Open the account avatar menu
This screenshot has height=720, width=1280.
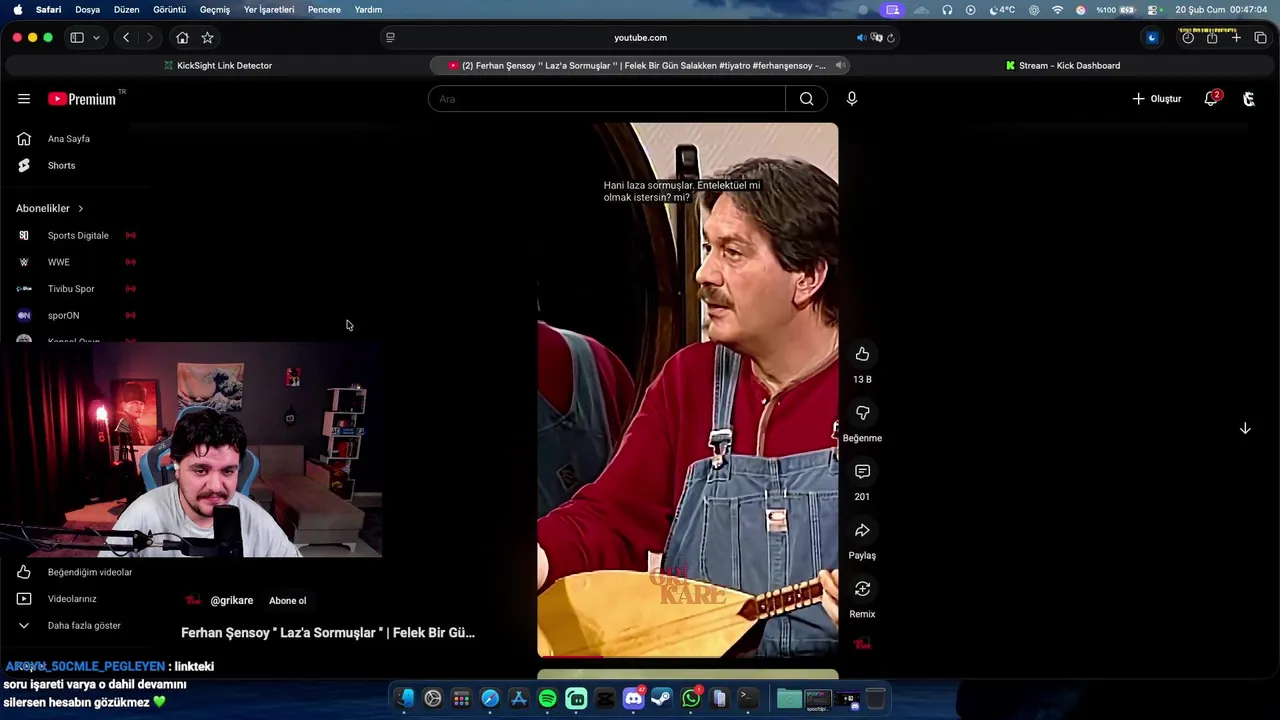[x=1248, y=99]
